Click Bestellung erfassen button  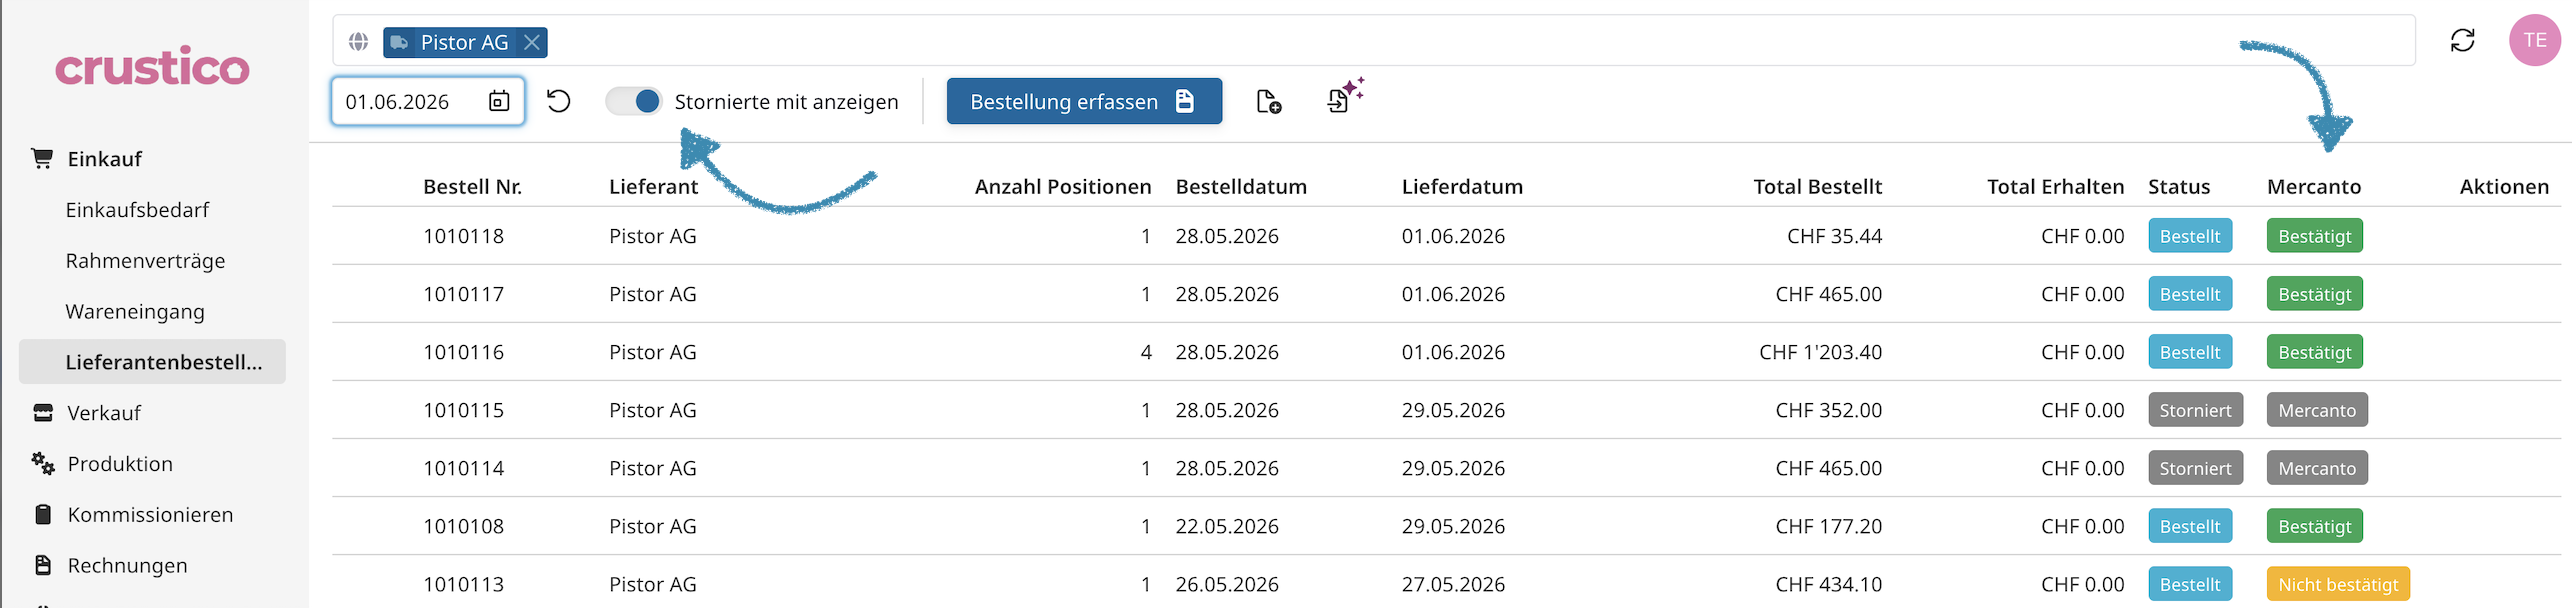pos(1084,101)
